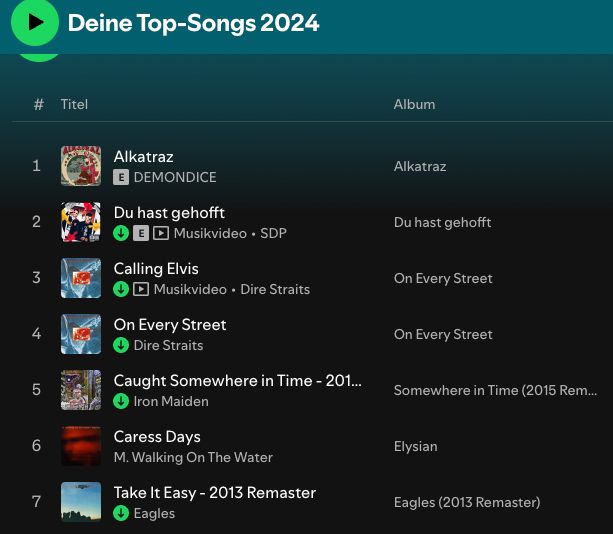This screenshot has height=534, width=613.
Task: Select the song Take It Easy - 2013 Remaster
Action: point(215,493)
